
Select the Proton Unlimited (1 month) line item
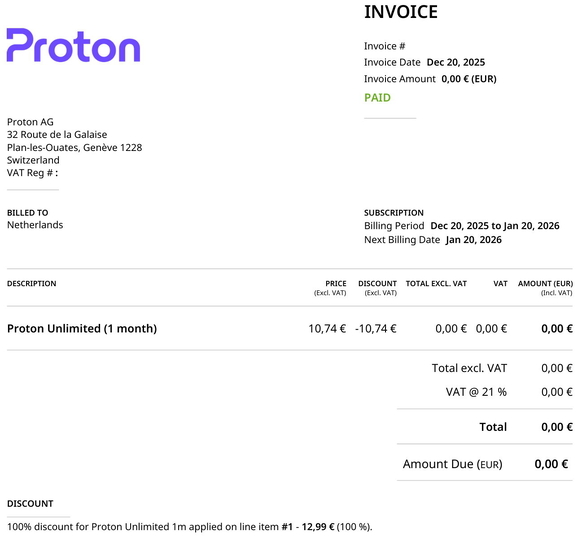[x=82, y=328]
